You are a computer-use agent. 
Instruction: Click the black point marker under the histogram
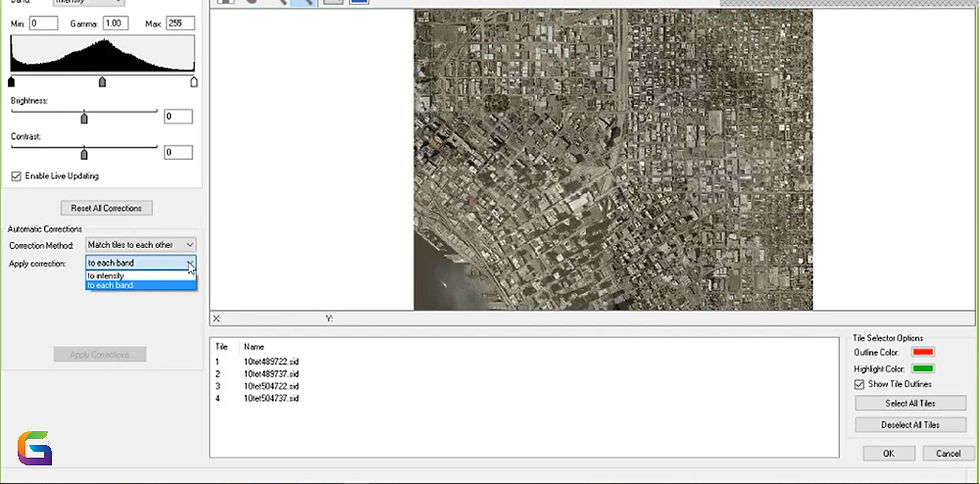pos(12,82)
